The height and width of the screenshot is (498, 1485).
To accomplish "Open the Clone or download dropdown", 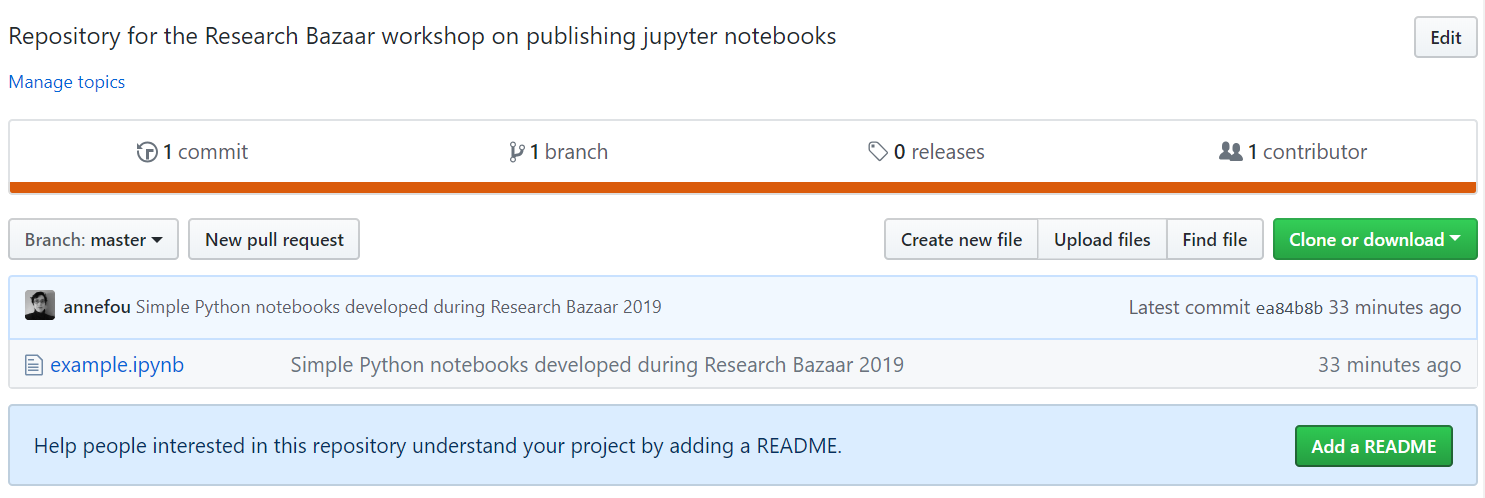I will 1375,240.
